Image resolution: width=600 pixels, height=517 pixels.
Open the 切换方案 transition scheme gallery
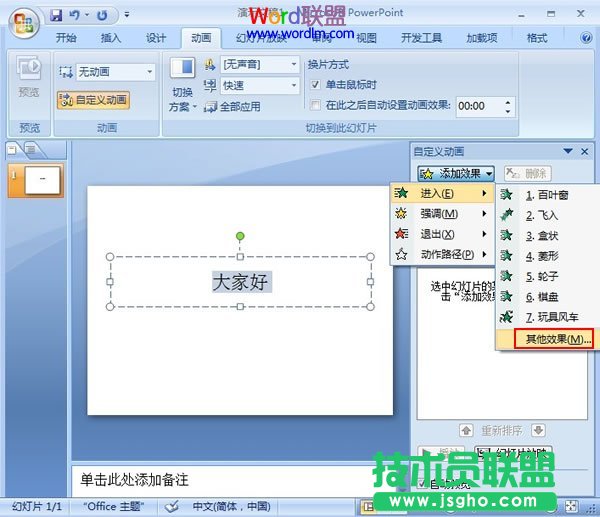click(x=183, y=84)
